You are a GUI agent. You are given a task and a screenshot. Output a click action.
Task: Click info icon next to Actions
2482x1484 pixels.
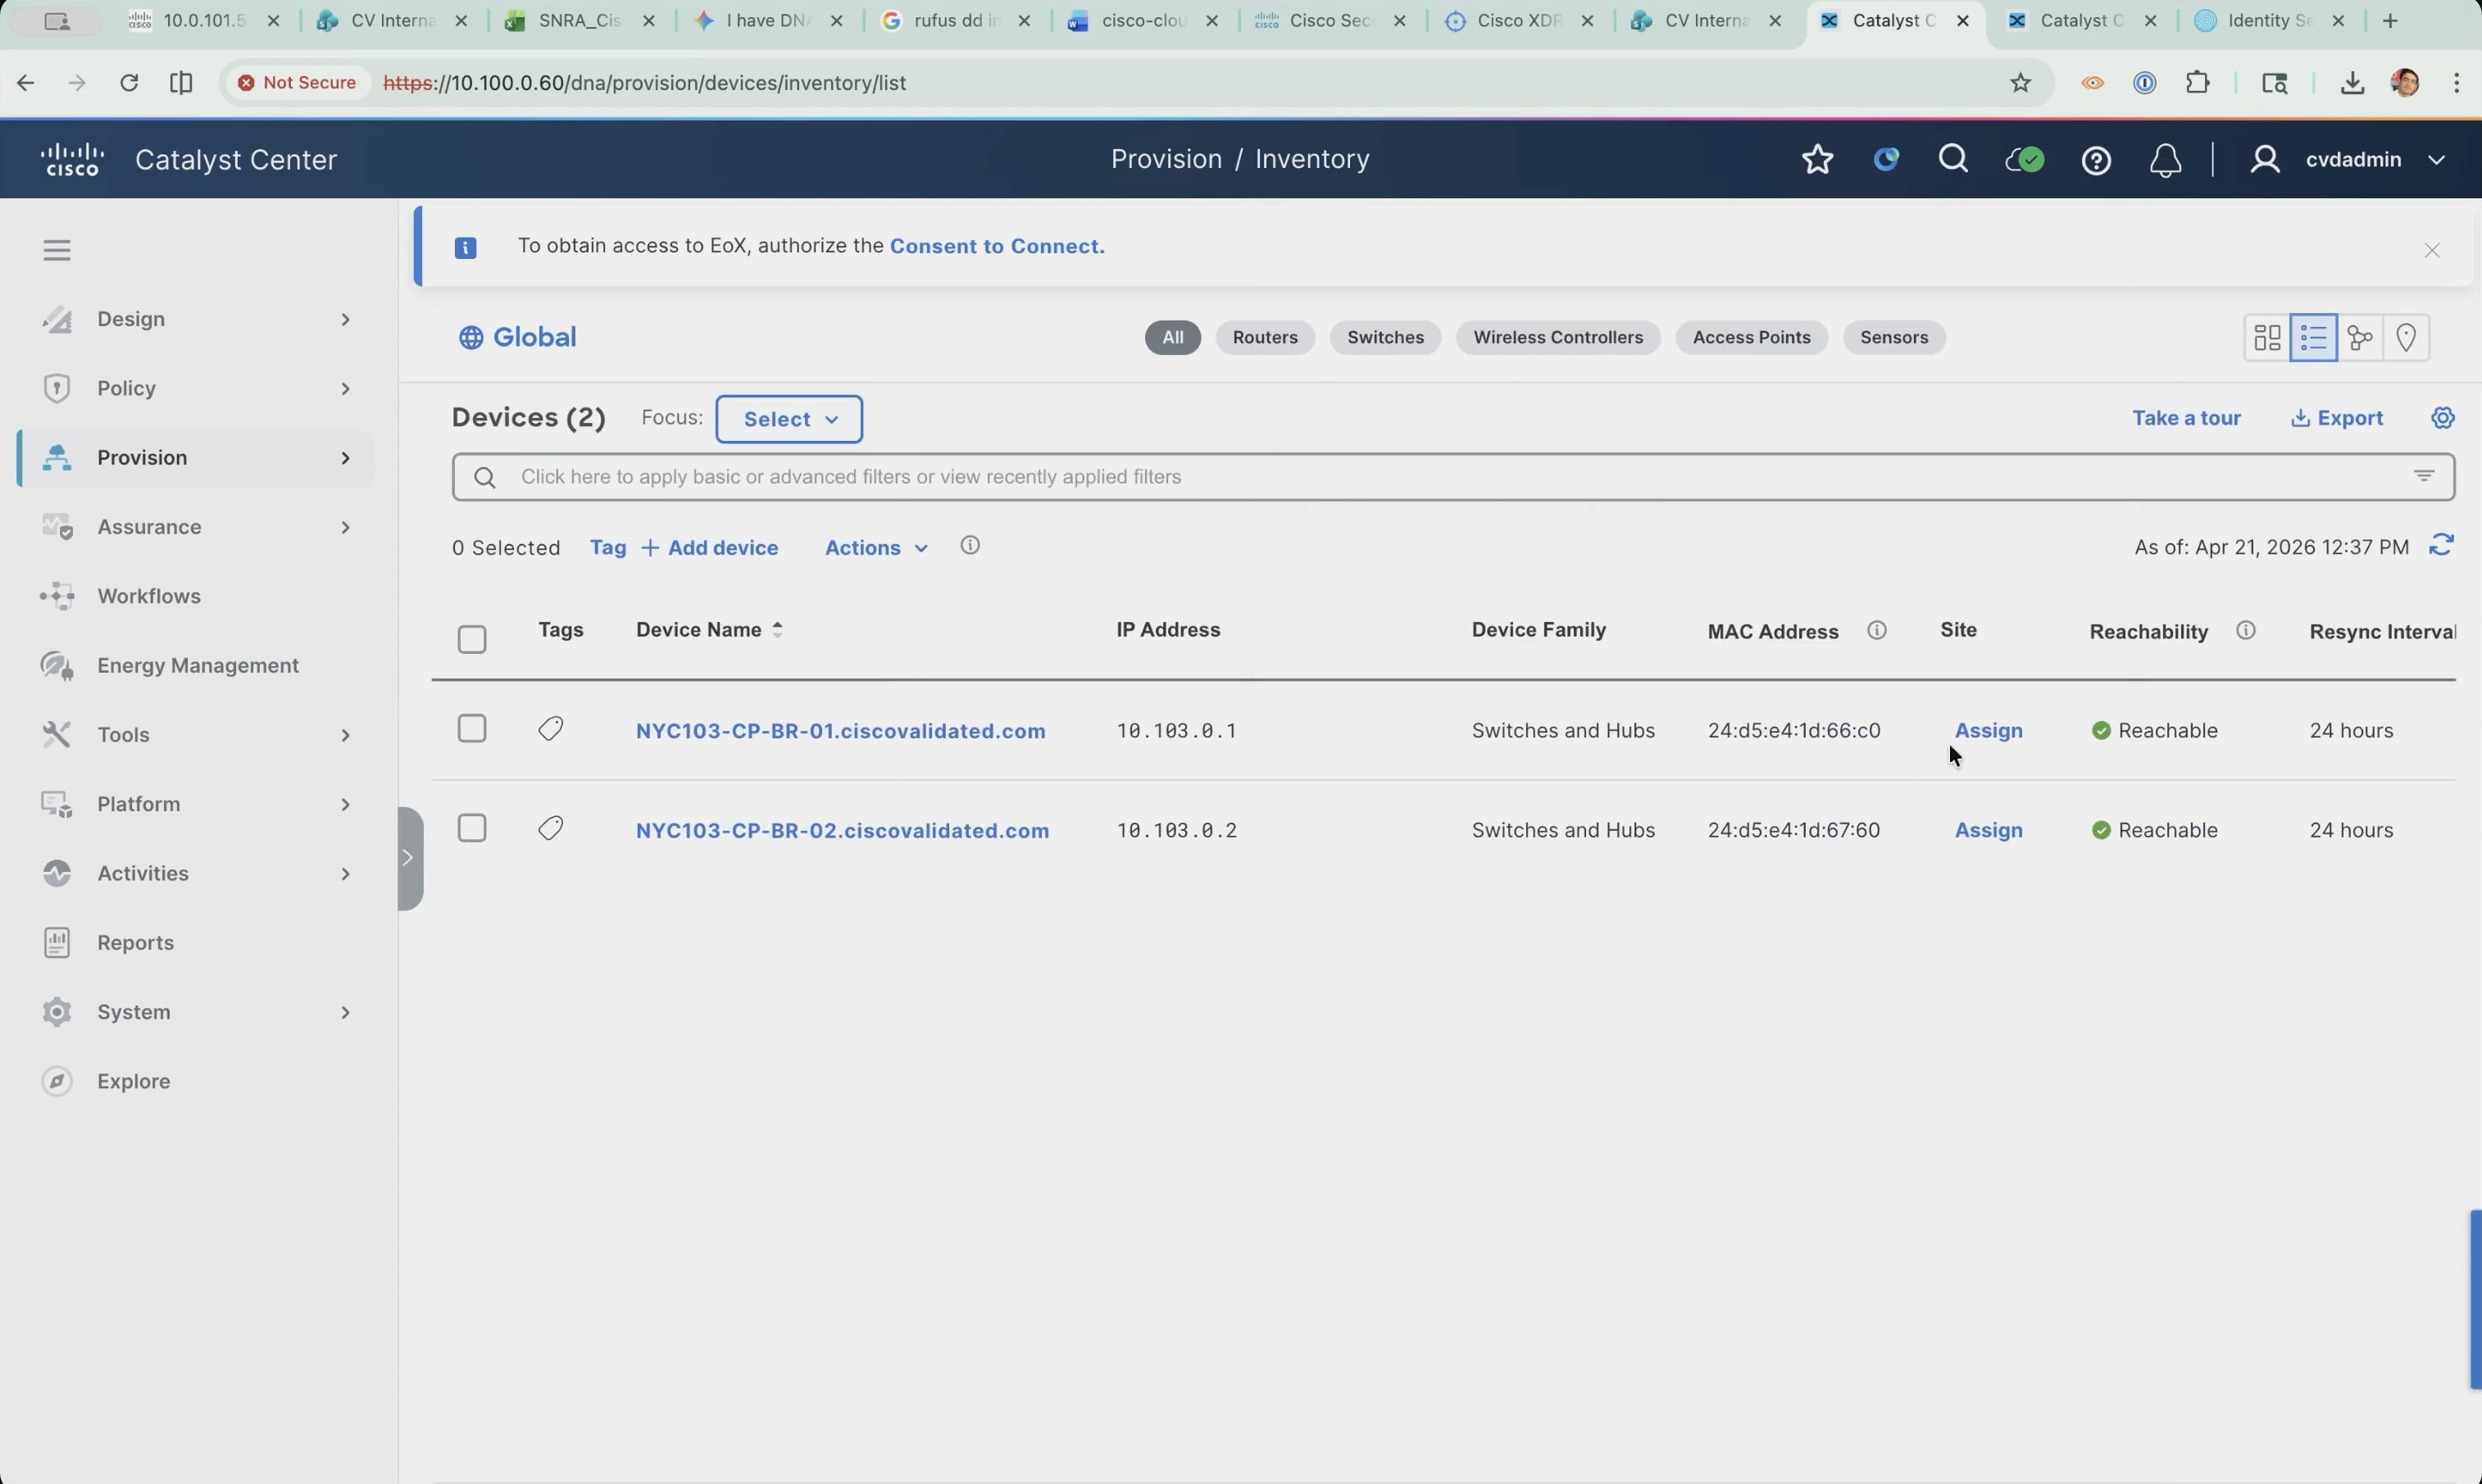point(970,546)
